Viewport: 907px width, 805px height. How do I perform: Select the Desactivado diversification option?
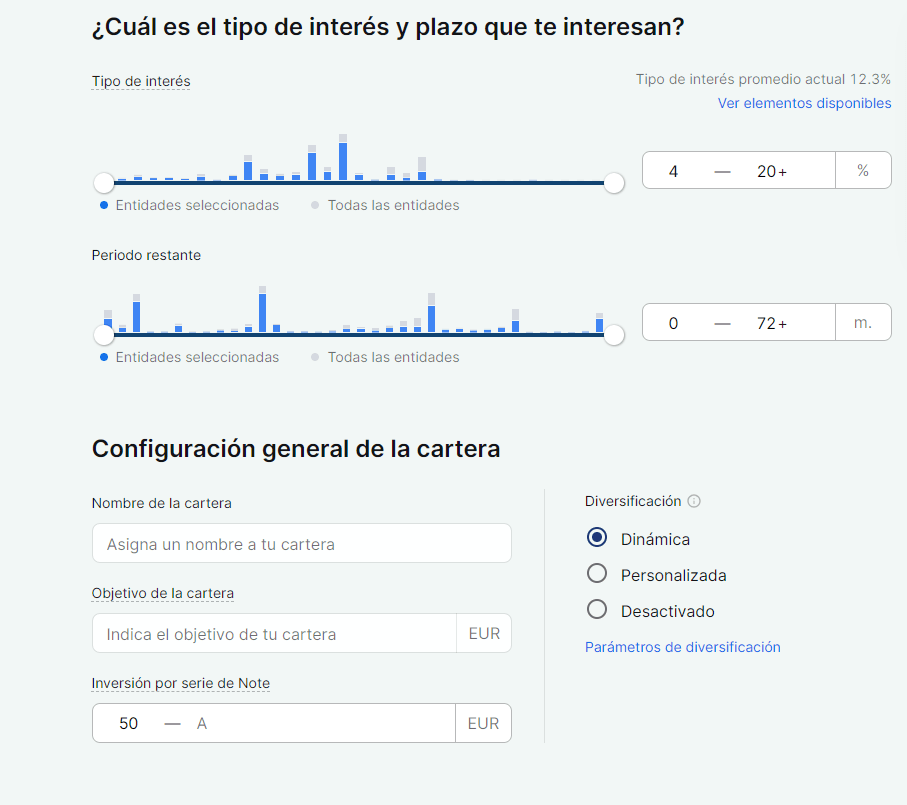597,610
